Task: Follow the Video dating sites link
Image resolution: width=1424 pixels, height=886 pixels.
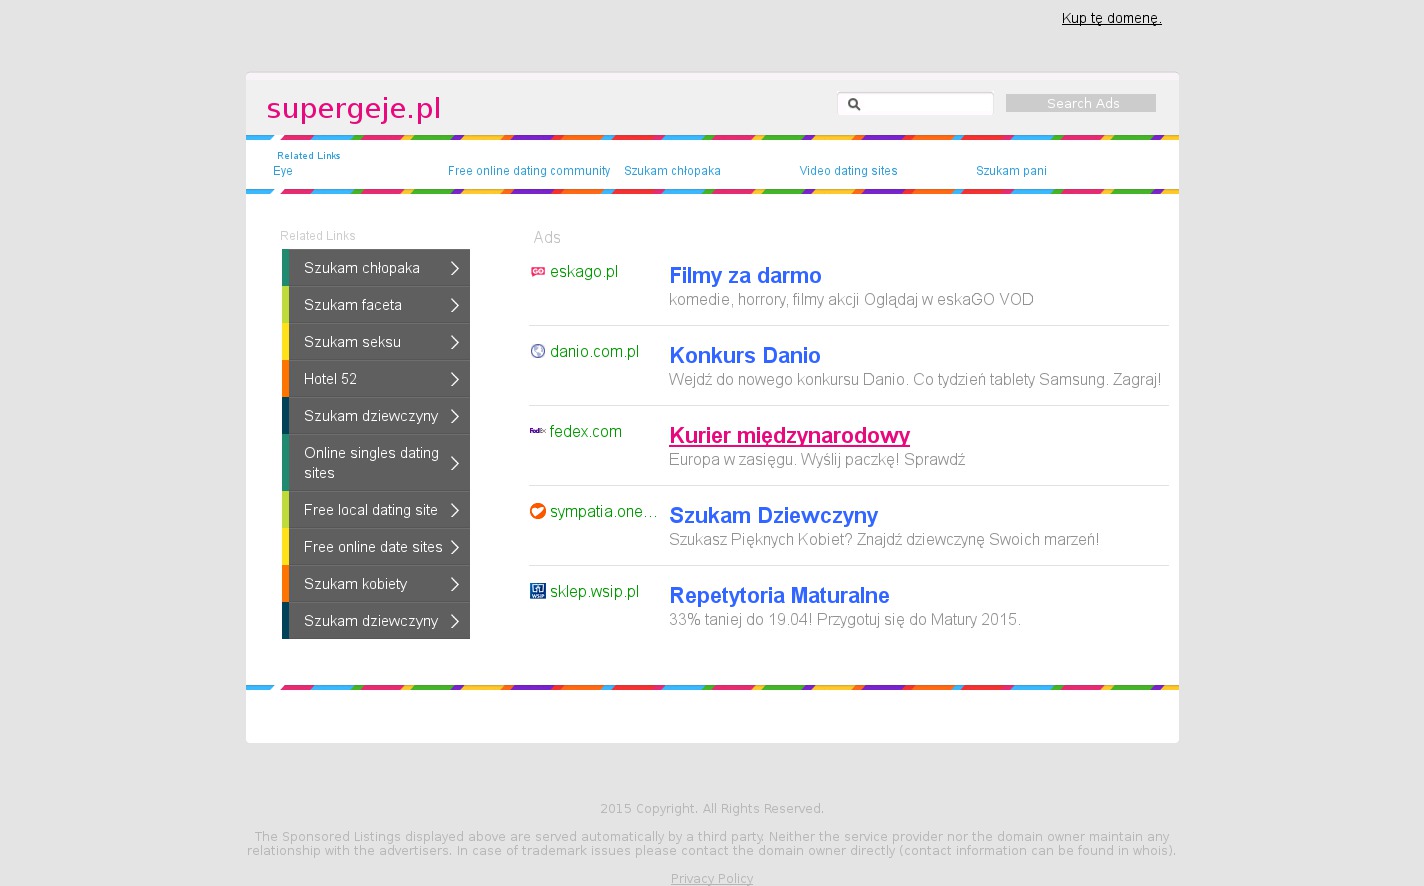Action: pyautogui.click(x=848, y=171)
